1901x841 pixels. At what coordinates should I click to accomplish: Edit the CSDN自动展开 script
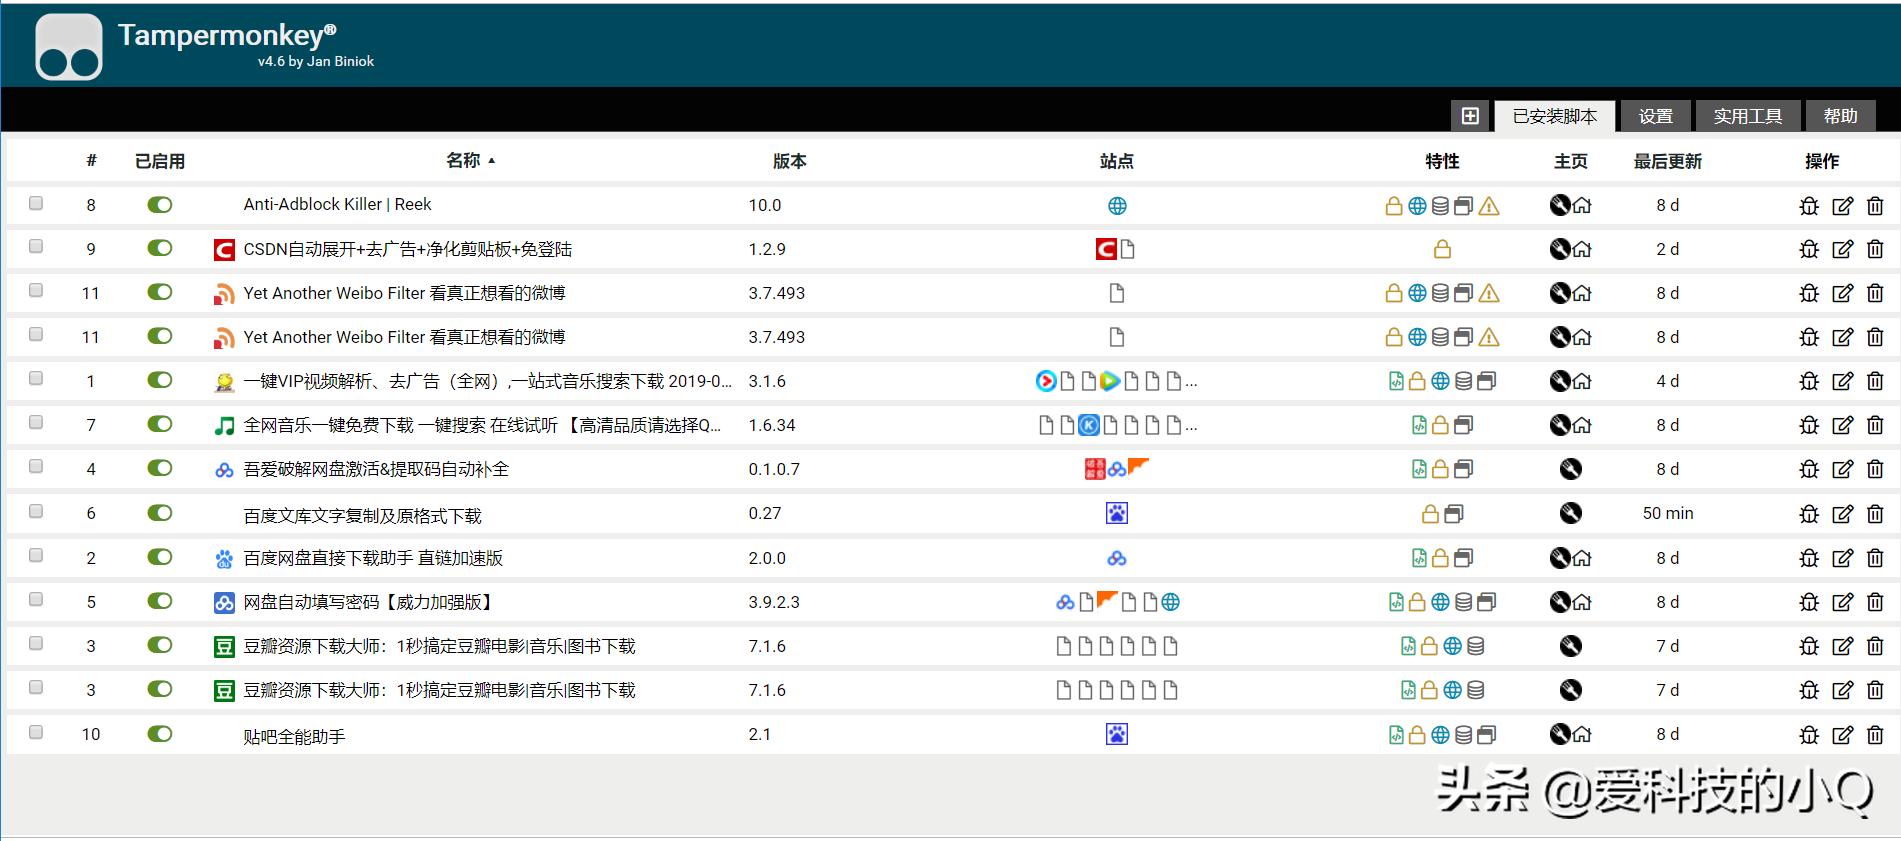[1842, 249]
